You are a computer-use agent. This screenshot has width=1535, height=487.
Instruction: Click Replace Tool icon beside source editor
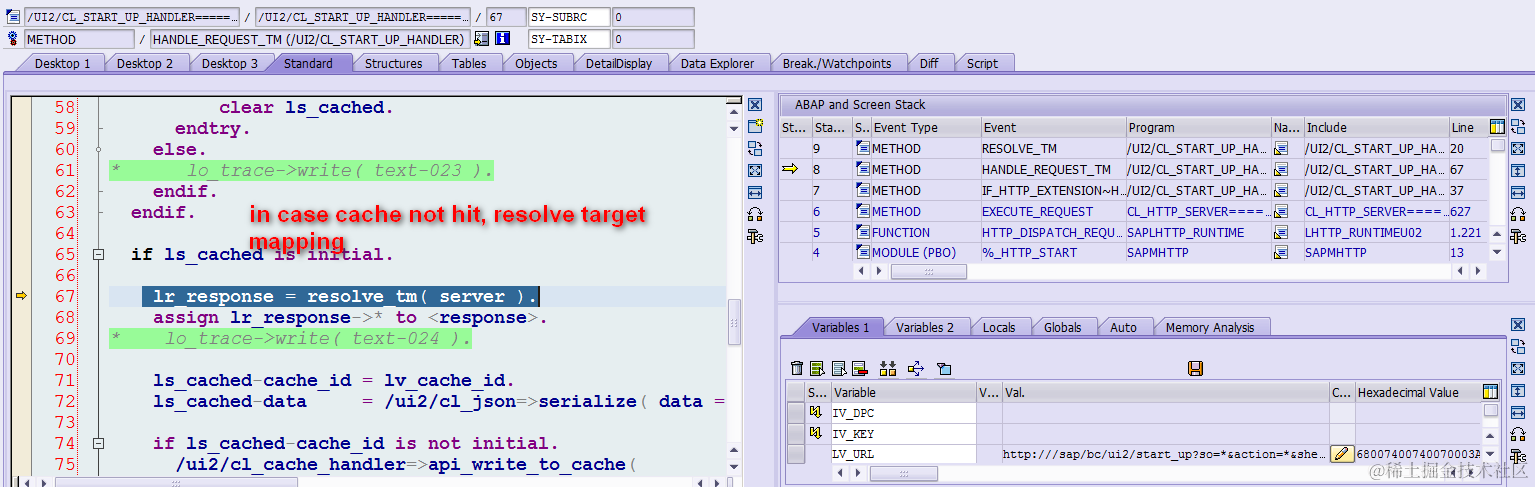click(755, 148)
